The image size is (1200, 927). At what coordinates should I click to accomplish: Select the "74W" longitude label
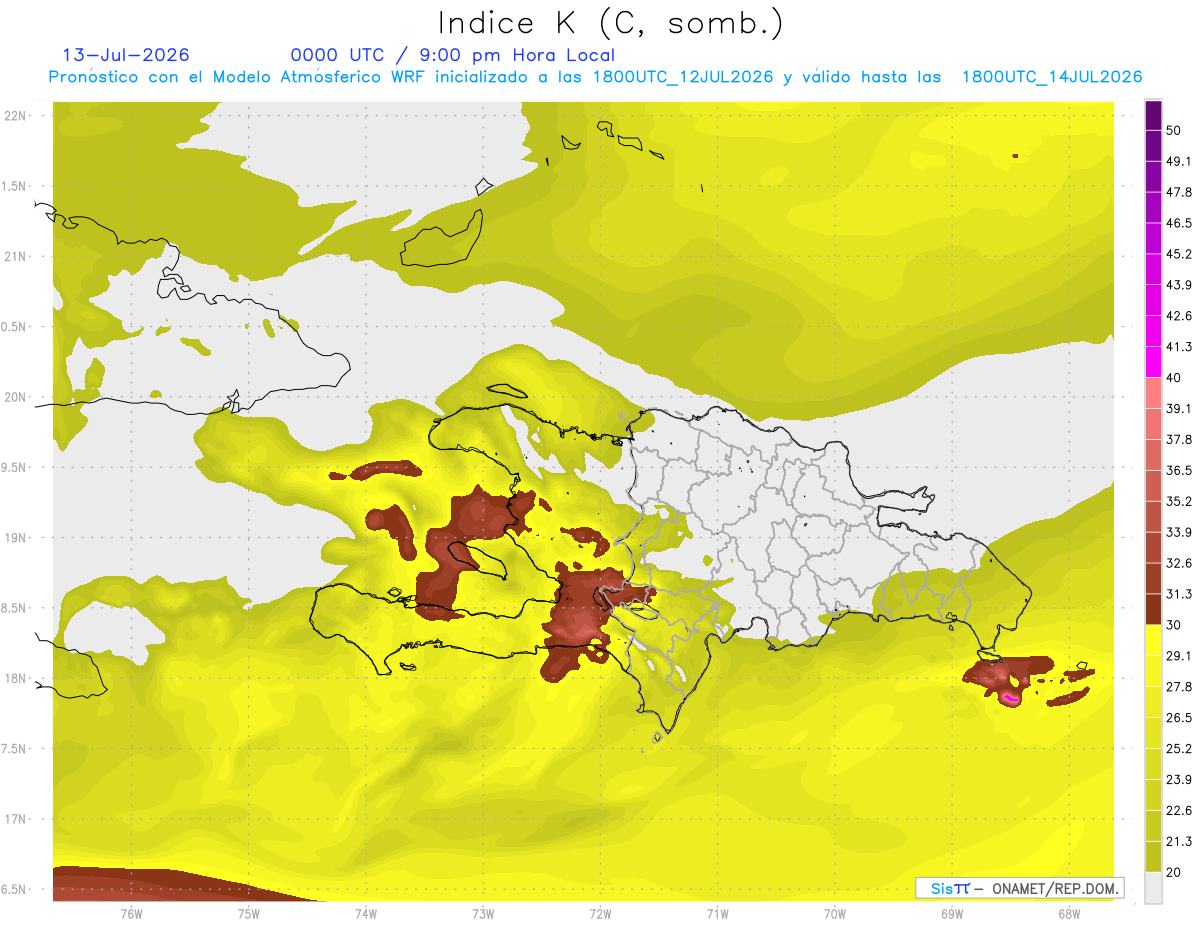click(x=365, y=914)
